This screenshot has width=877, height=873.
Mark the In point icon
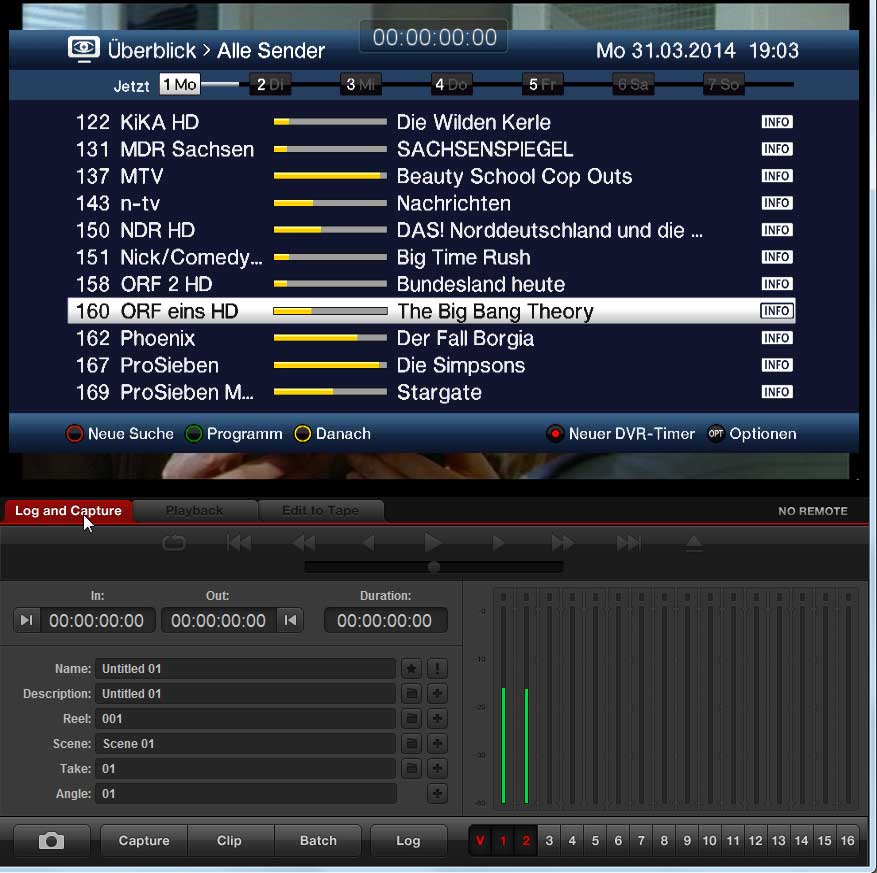click(26, 620)
